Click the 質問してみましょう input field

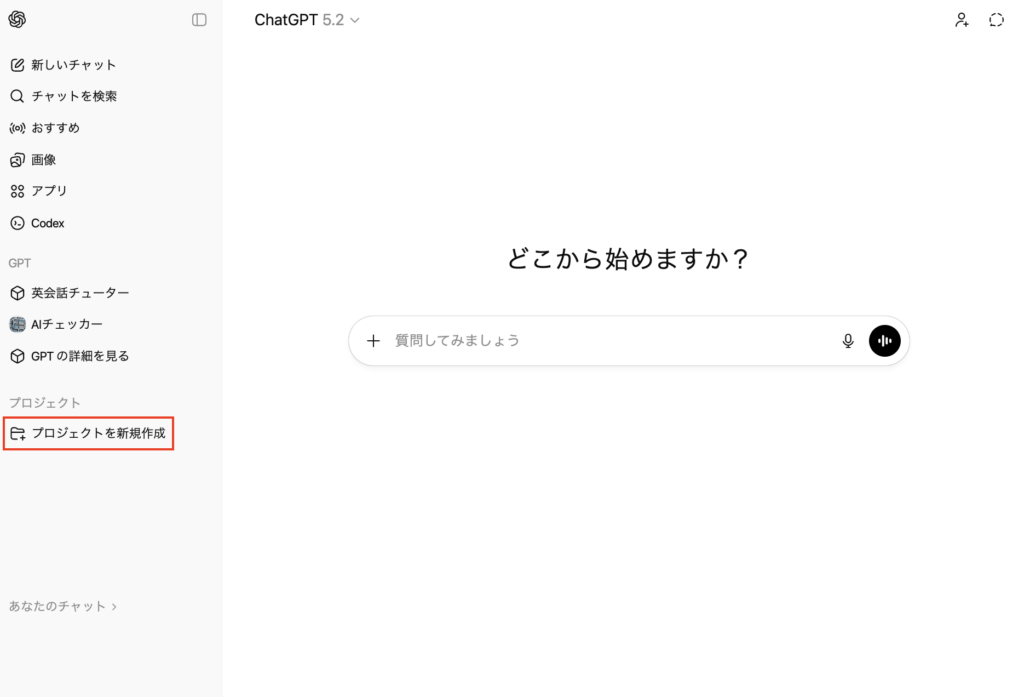(600, 341)
